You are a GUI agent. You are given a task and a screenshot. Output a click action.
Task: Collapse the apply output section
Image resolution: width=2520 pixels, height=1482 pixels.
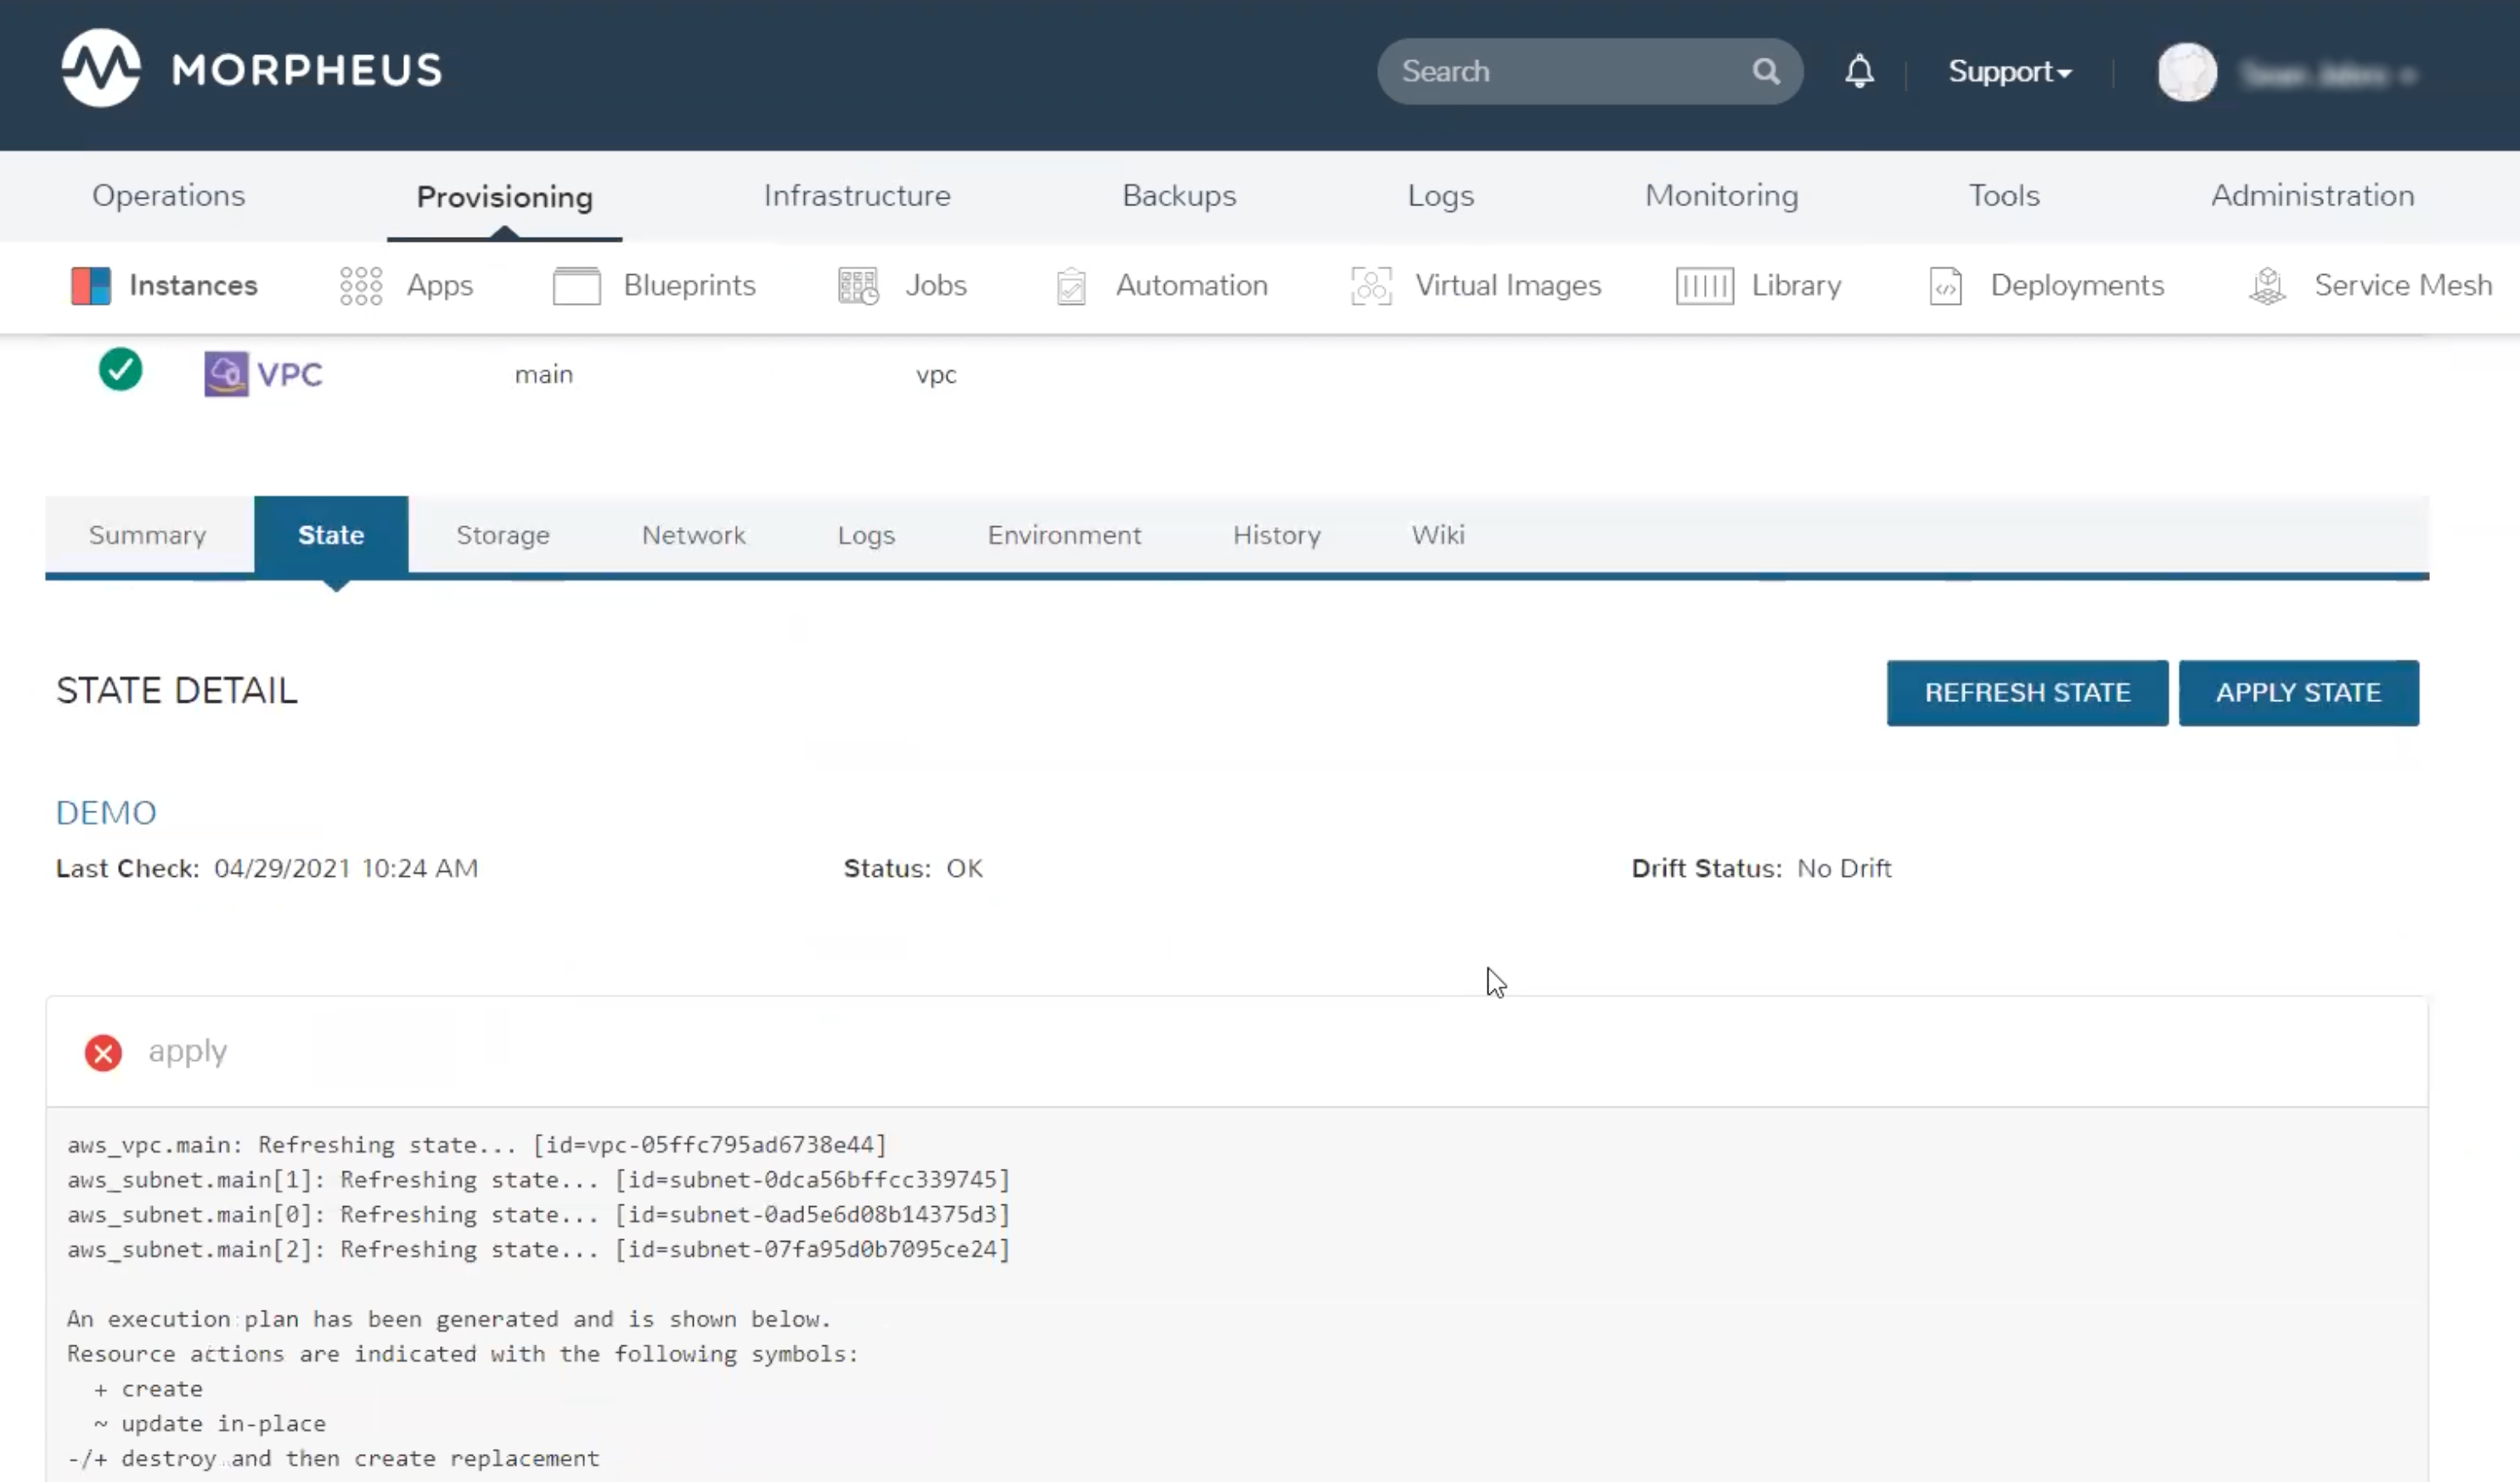tap(187, 1051)
